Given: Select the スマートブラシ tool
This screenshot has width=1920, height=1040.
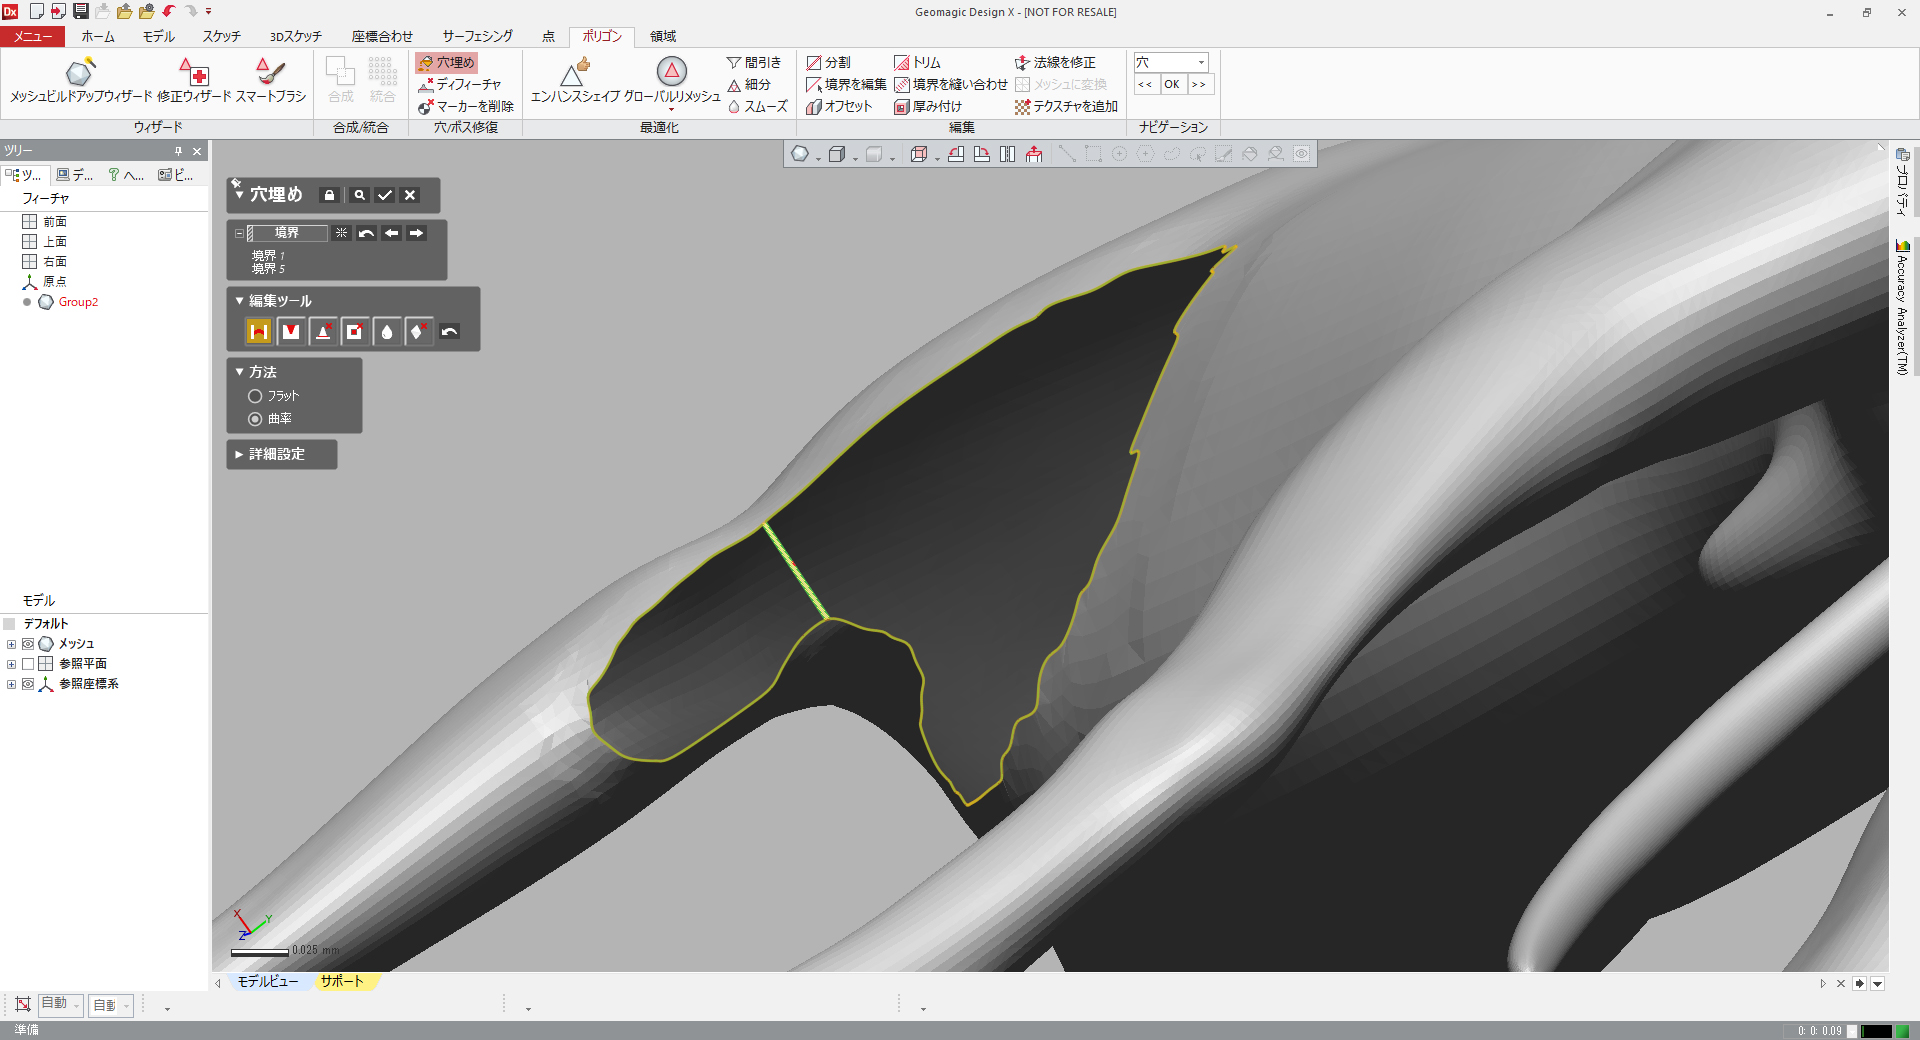Looking at the screenshot, I should [270, 73].
